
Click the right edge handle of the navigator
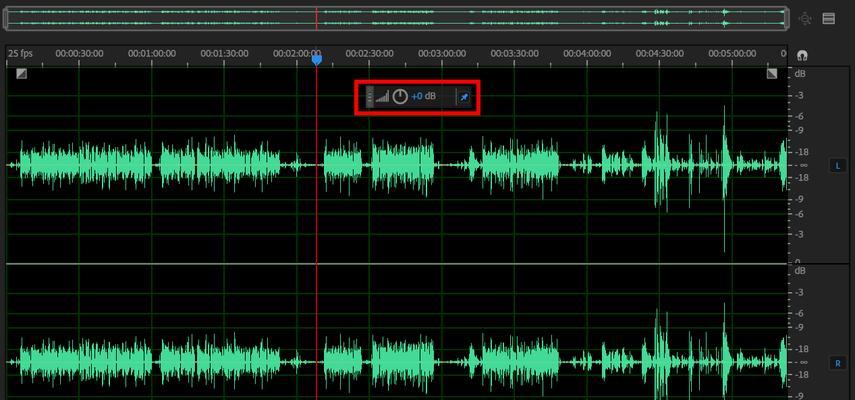coord(786,18)
